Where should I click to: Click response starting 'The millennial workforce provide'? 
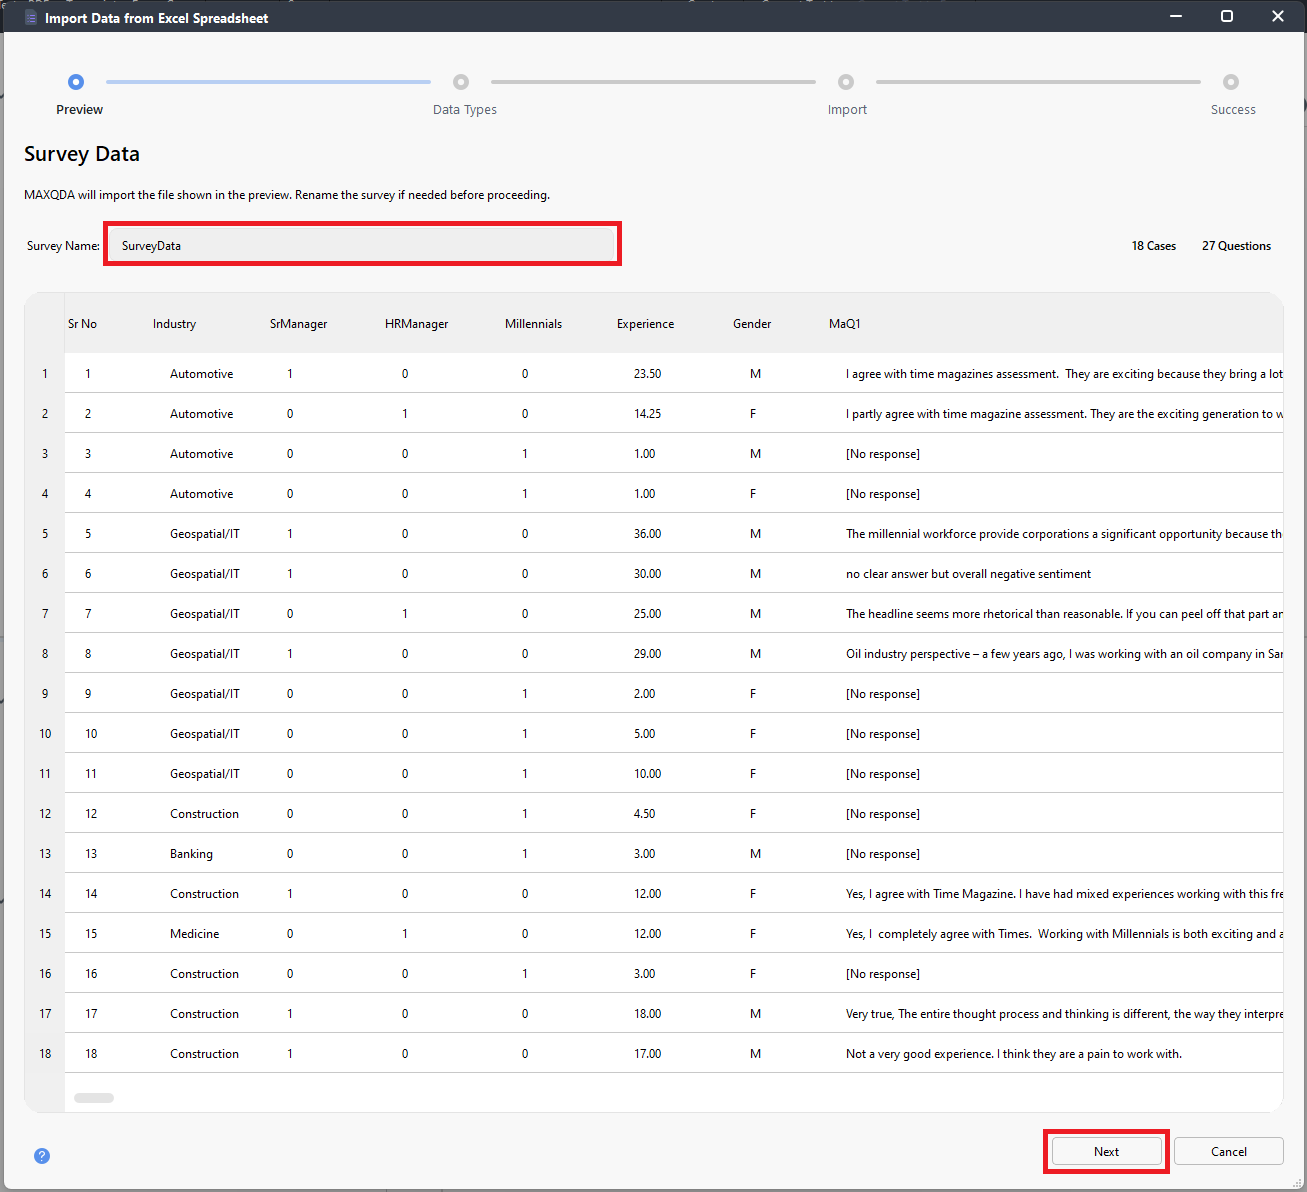(1064, 534)
